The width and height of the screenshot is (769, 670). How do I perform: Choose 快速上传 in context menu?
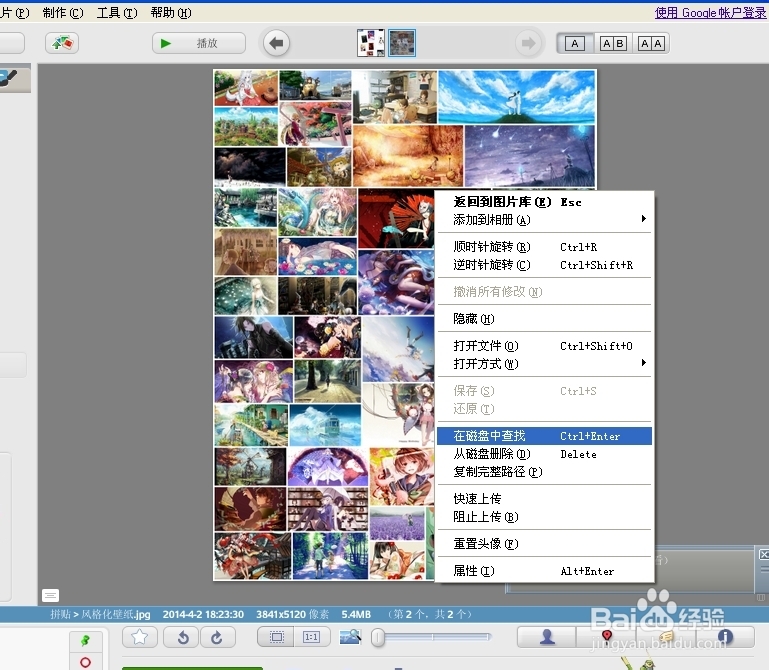(544, 499)
